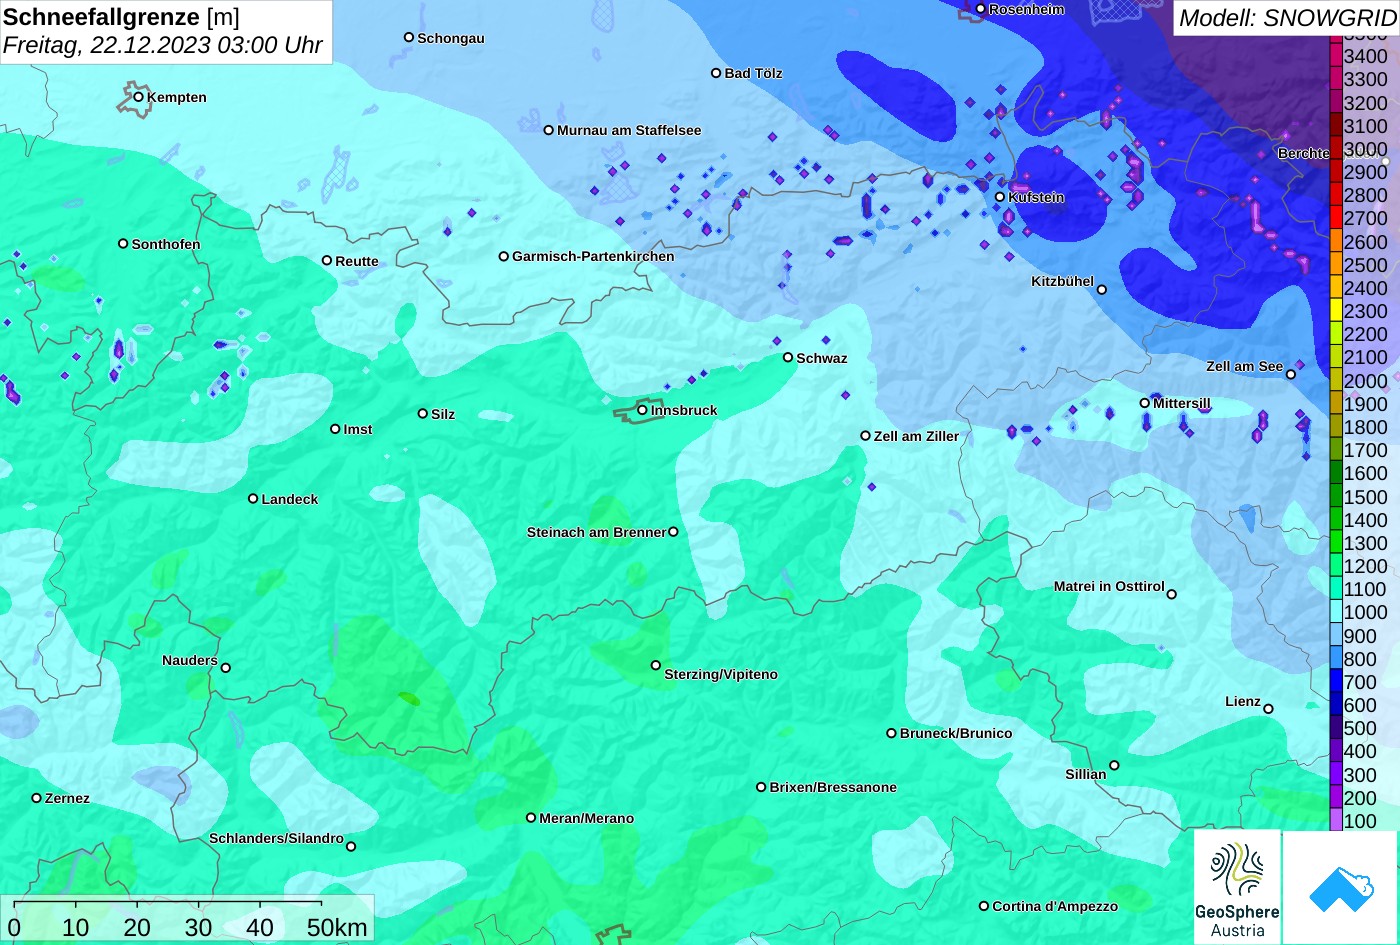
Task: Click the Imst location marker
Action: [335, 429]
